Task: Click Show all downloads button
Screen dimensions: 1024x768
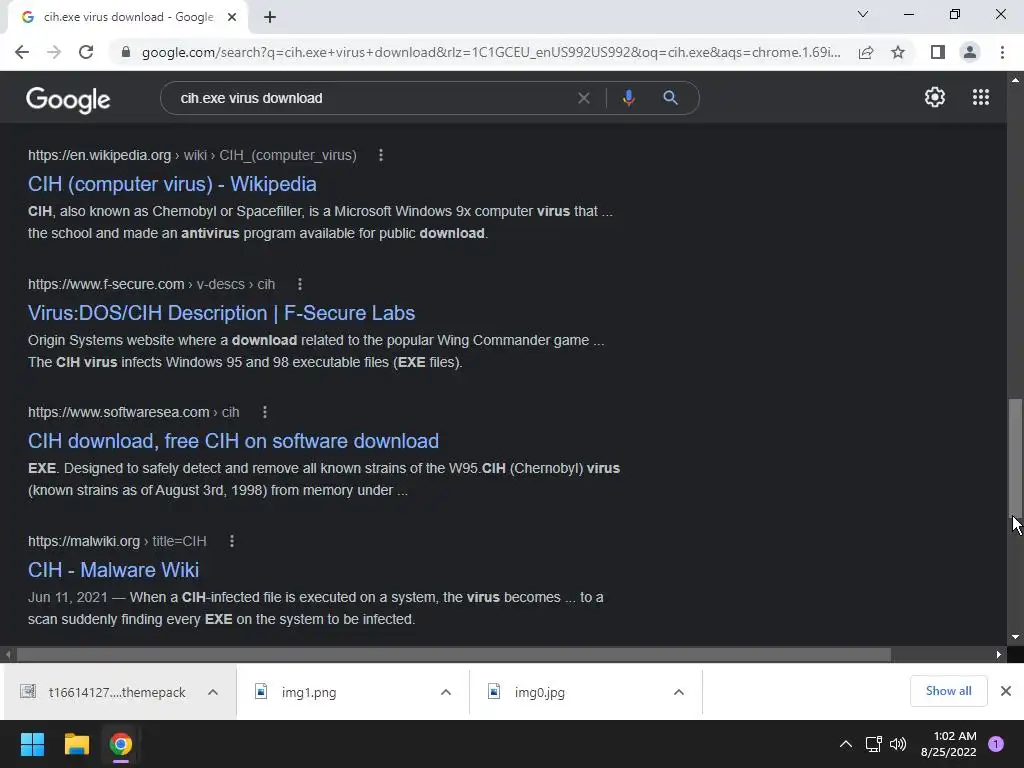Action: click(948, 691)
